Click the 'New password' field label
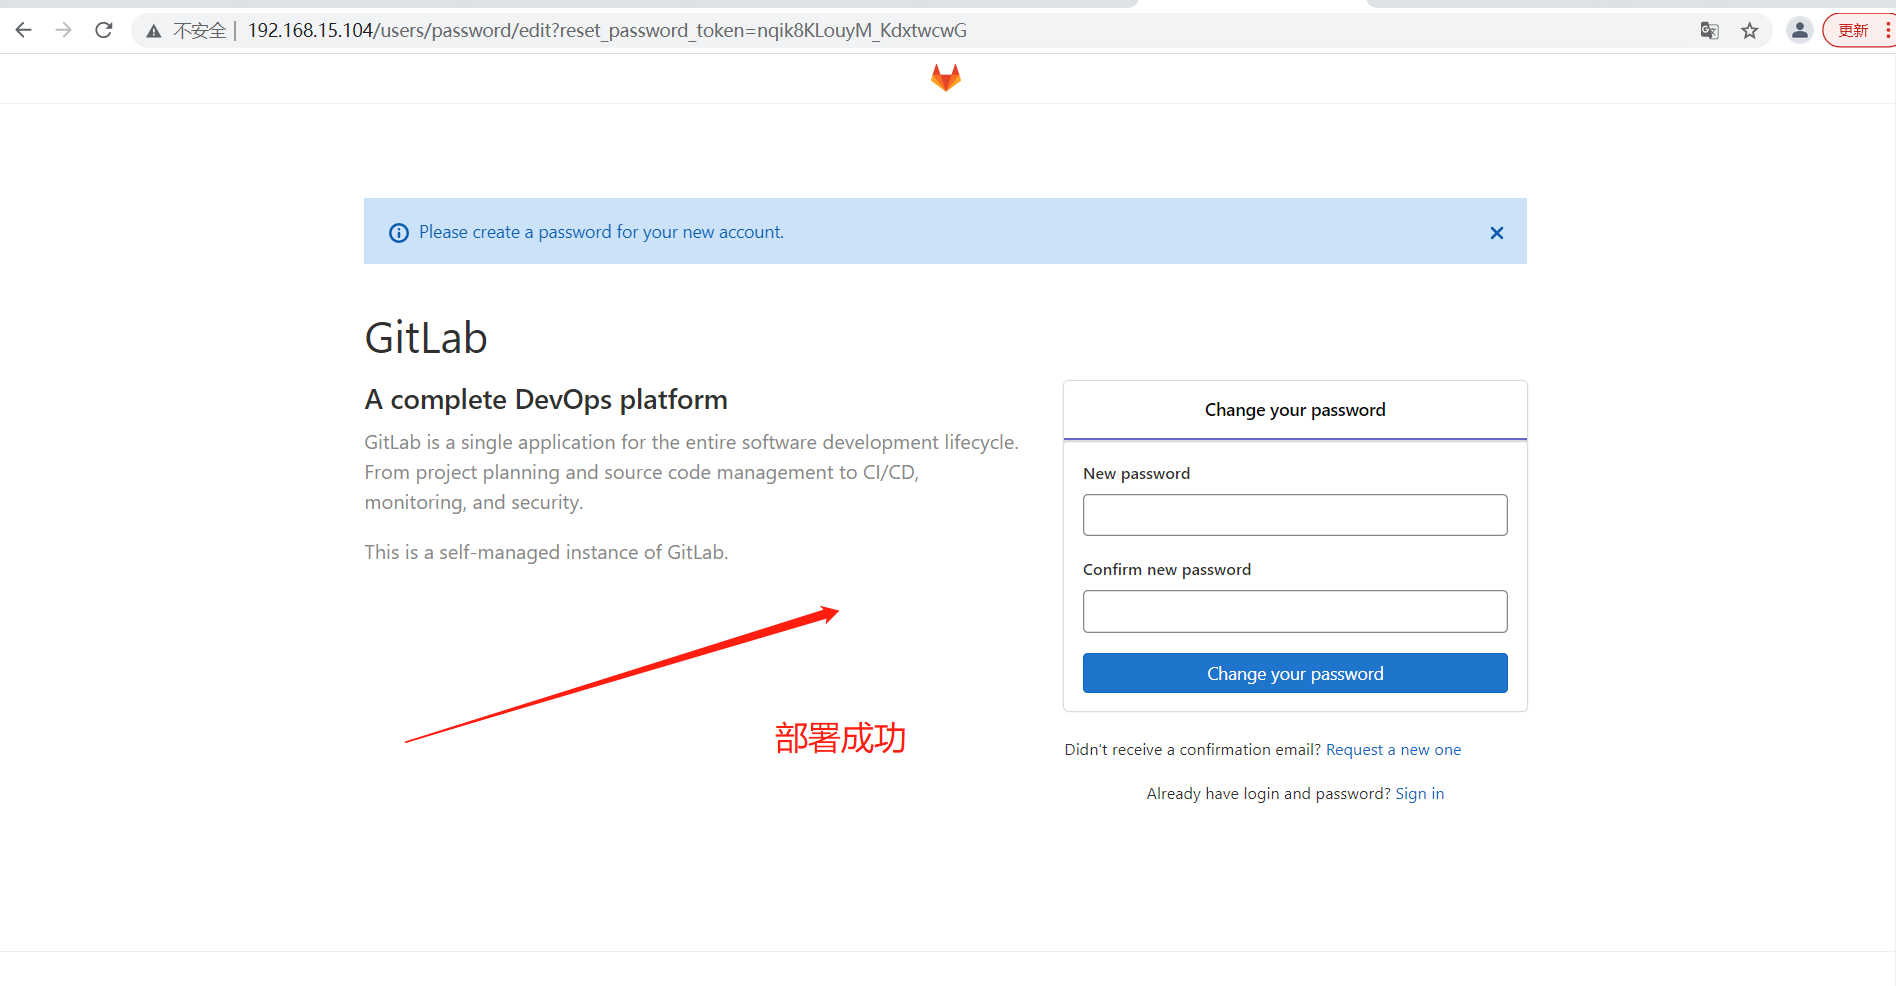This screenshot has height=986, width=1896. tap(1136, 474)
